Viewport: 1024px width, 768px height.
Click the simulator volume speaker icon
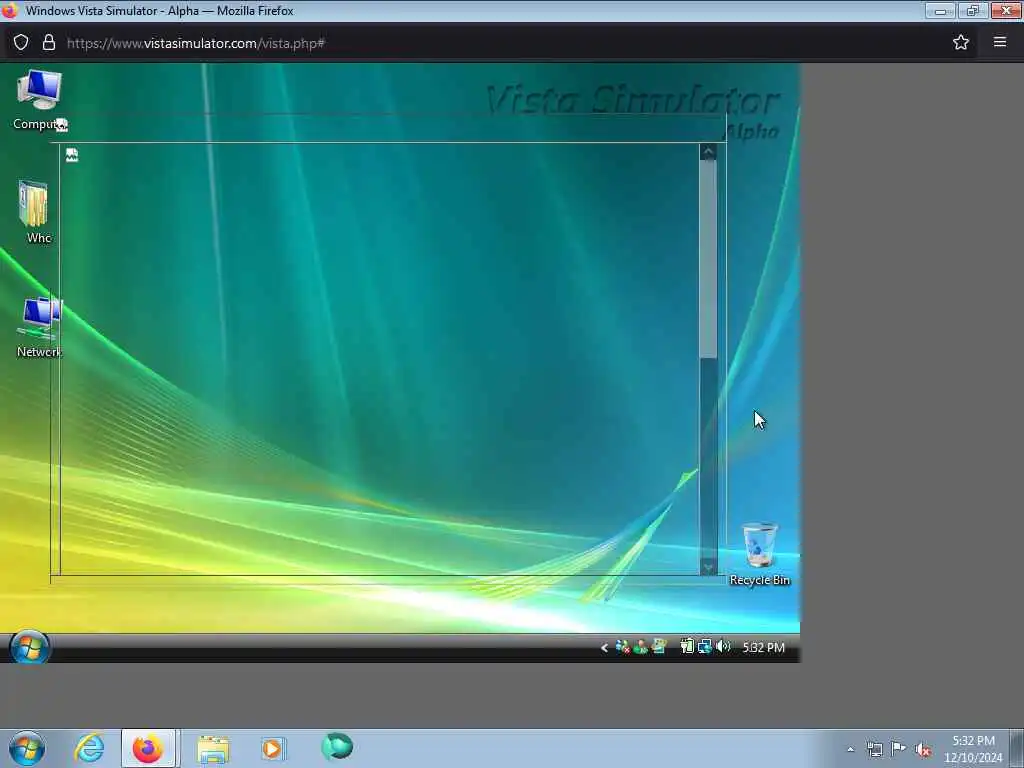point(723,647)
